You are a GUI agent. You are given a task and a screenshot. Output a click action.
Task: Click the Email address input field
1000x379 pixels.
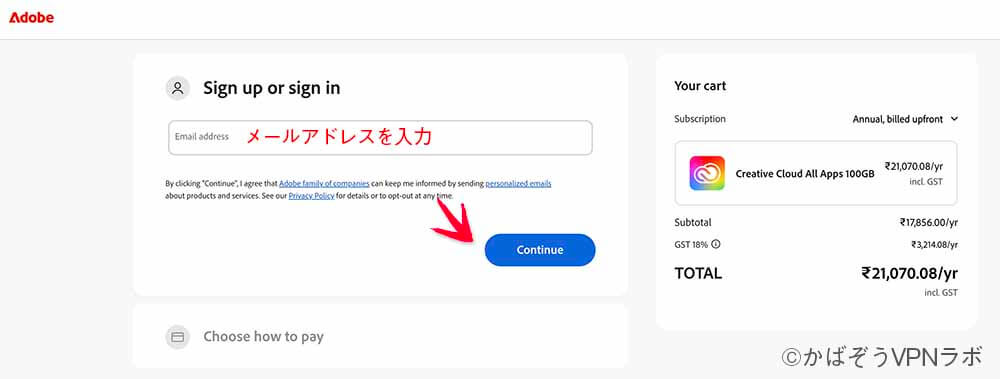click(x=380, y=137)
